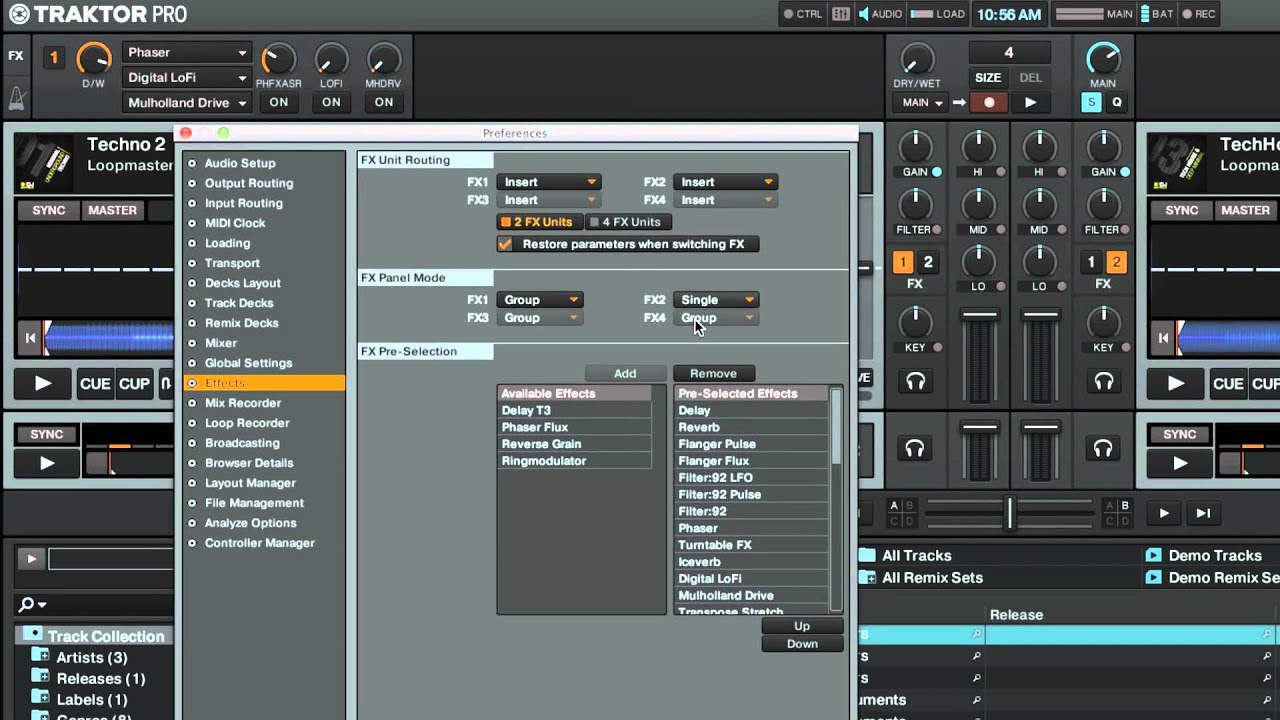Image resolution: width=1280 pixels, height=720 pixels.
Task: Toggle the S snap button near MAIN
Action: [x=1091, y=102]
